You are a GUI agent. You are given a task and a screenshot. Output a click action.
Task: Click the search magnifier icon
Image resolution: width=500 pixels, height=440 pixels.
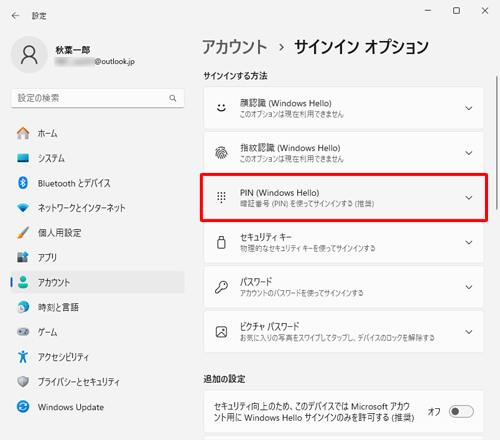tap(173, 98)
